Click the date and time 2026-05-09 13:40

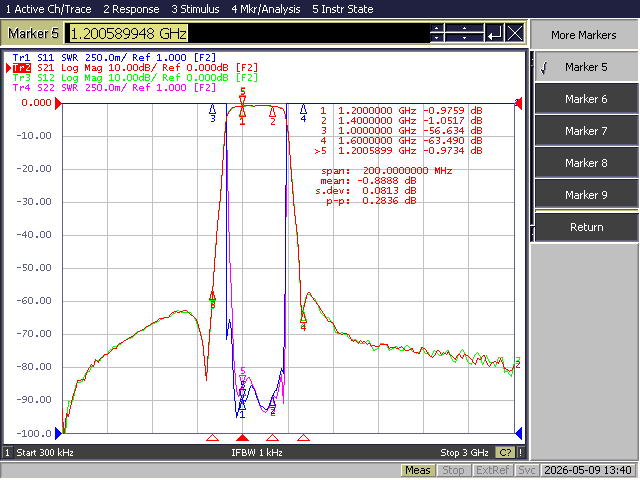[x=588, y=470]
